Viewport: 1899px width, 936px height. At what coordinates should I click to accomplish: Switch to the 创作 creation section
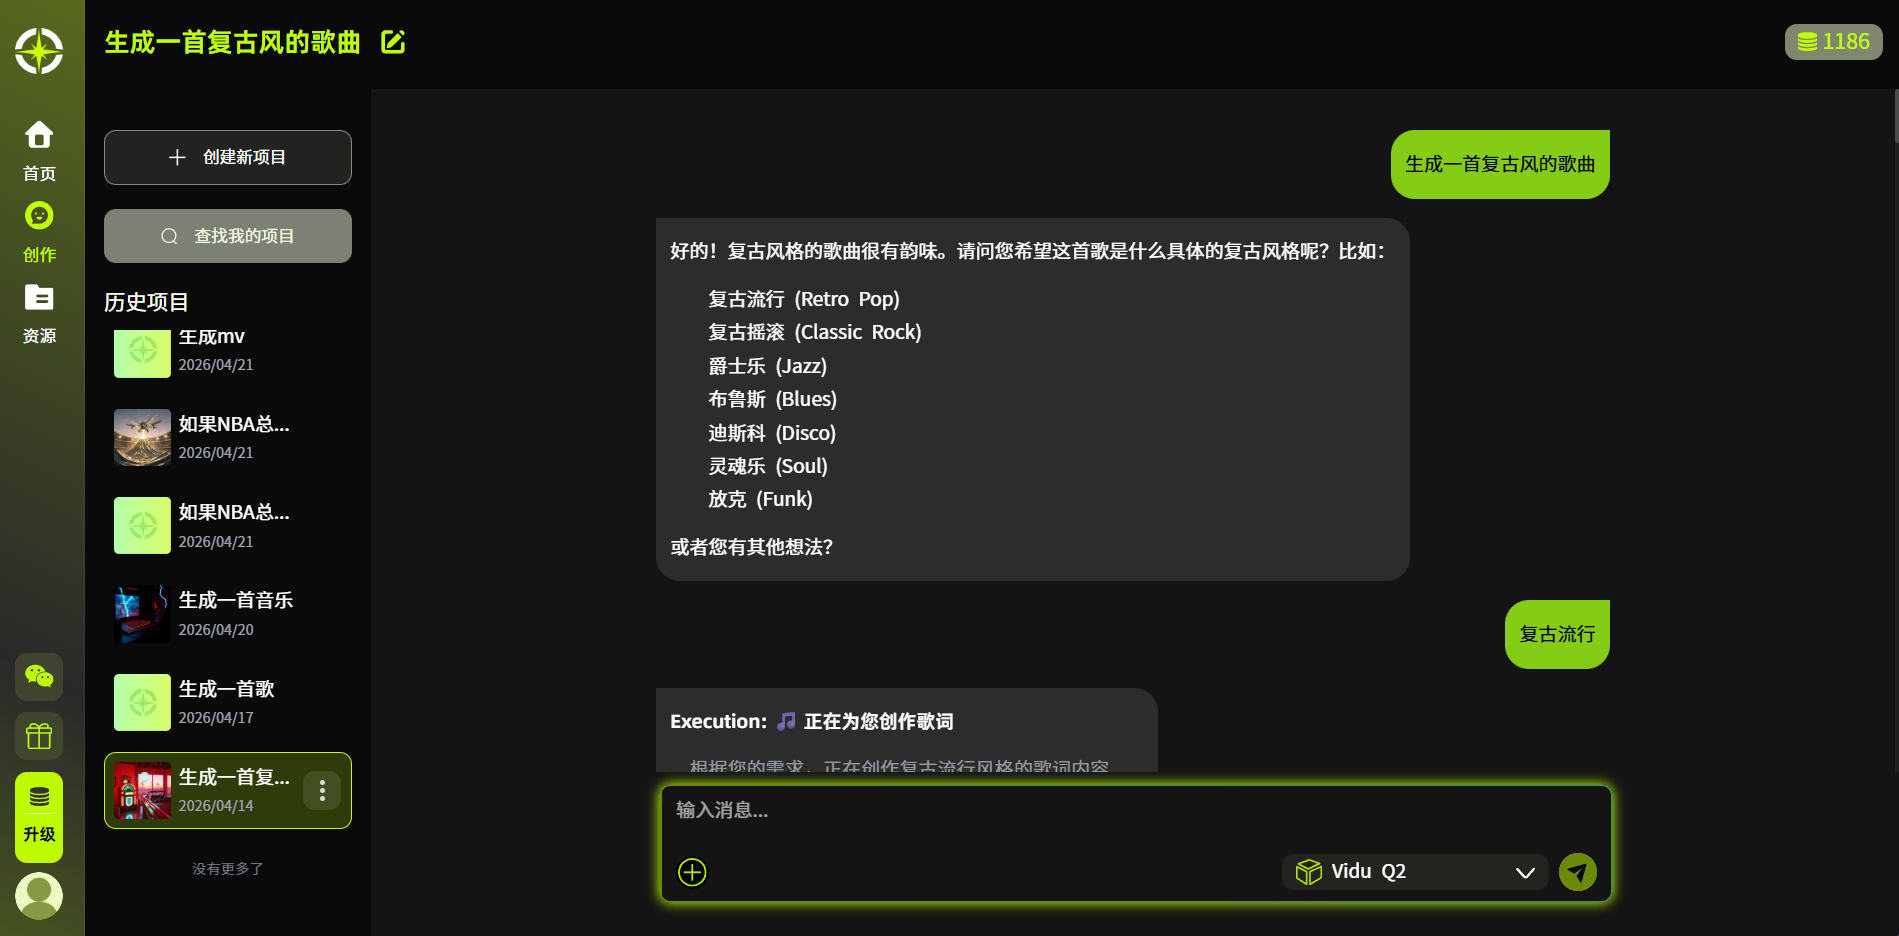[x=39, y=232]
